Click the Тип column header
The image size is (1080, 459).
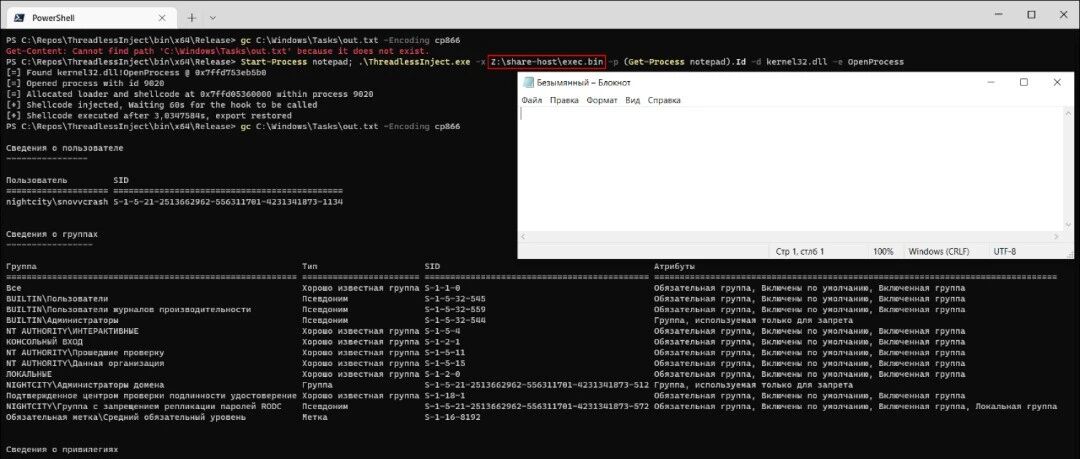(x=309, y=266)
